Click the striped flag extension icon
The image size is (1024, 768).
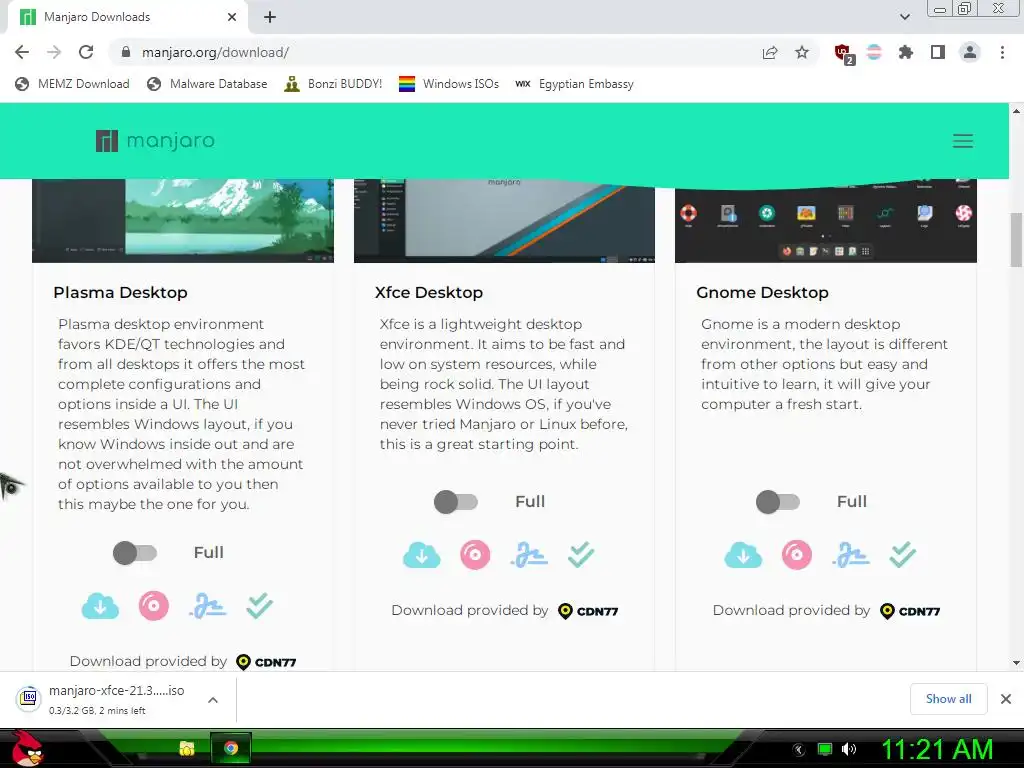tap(874, 52)
